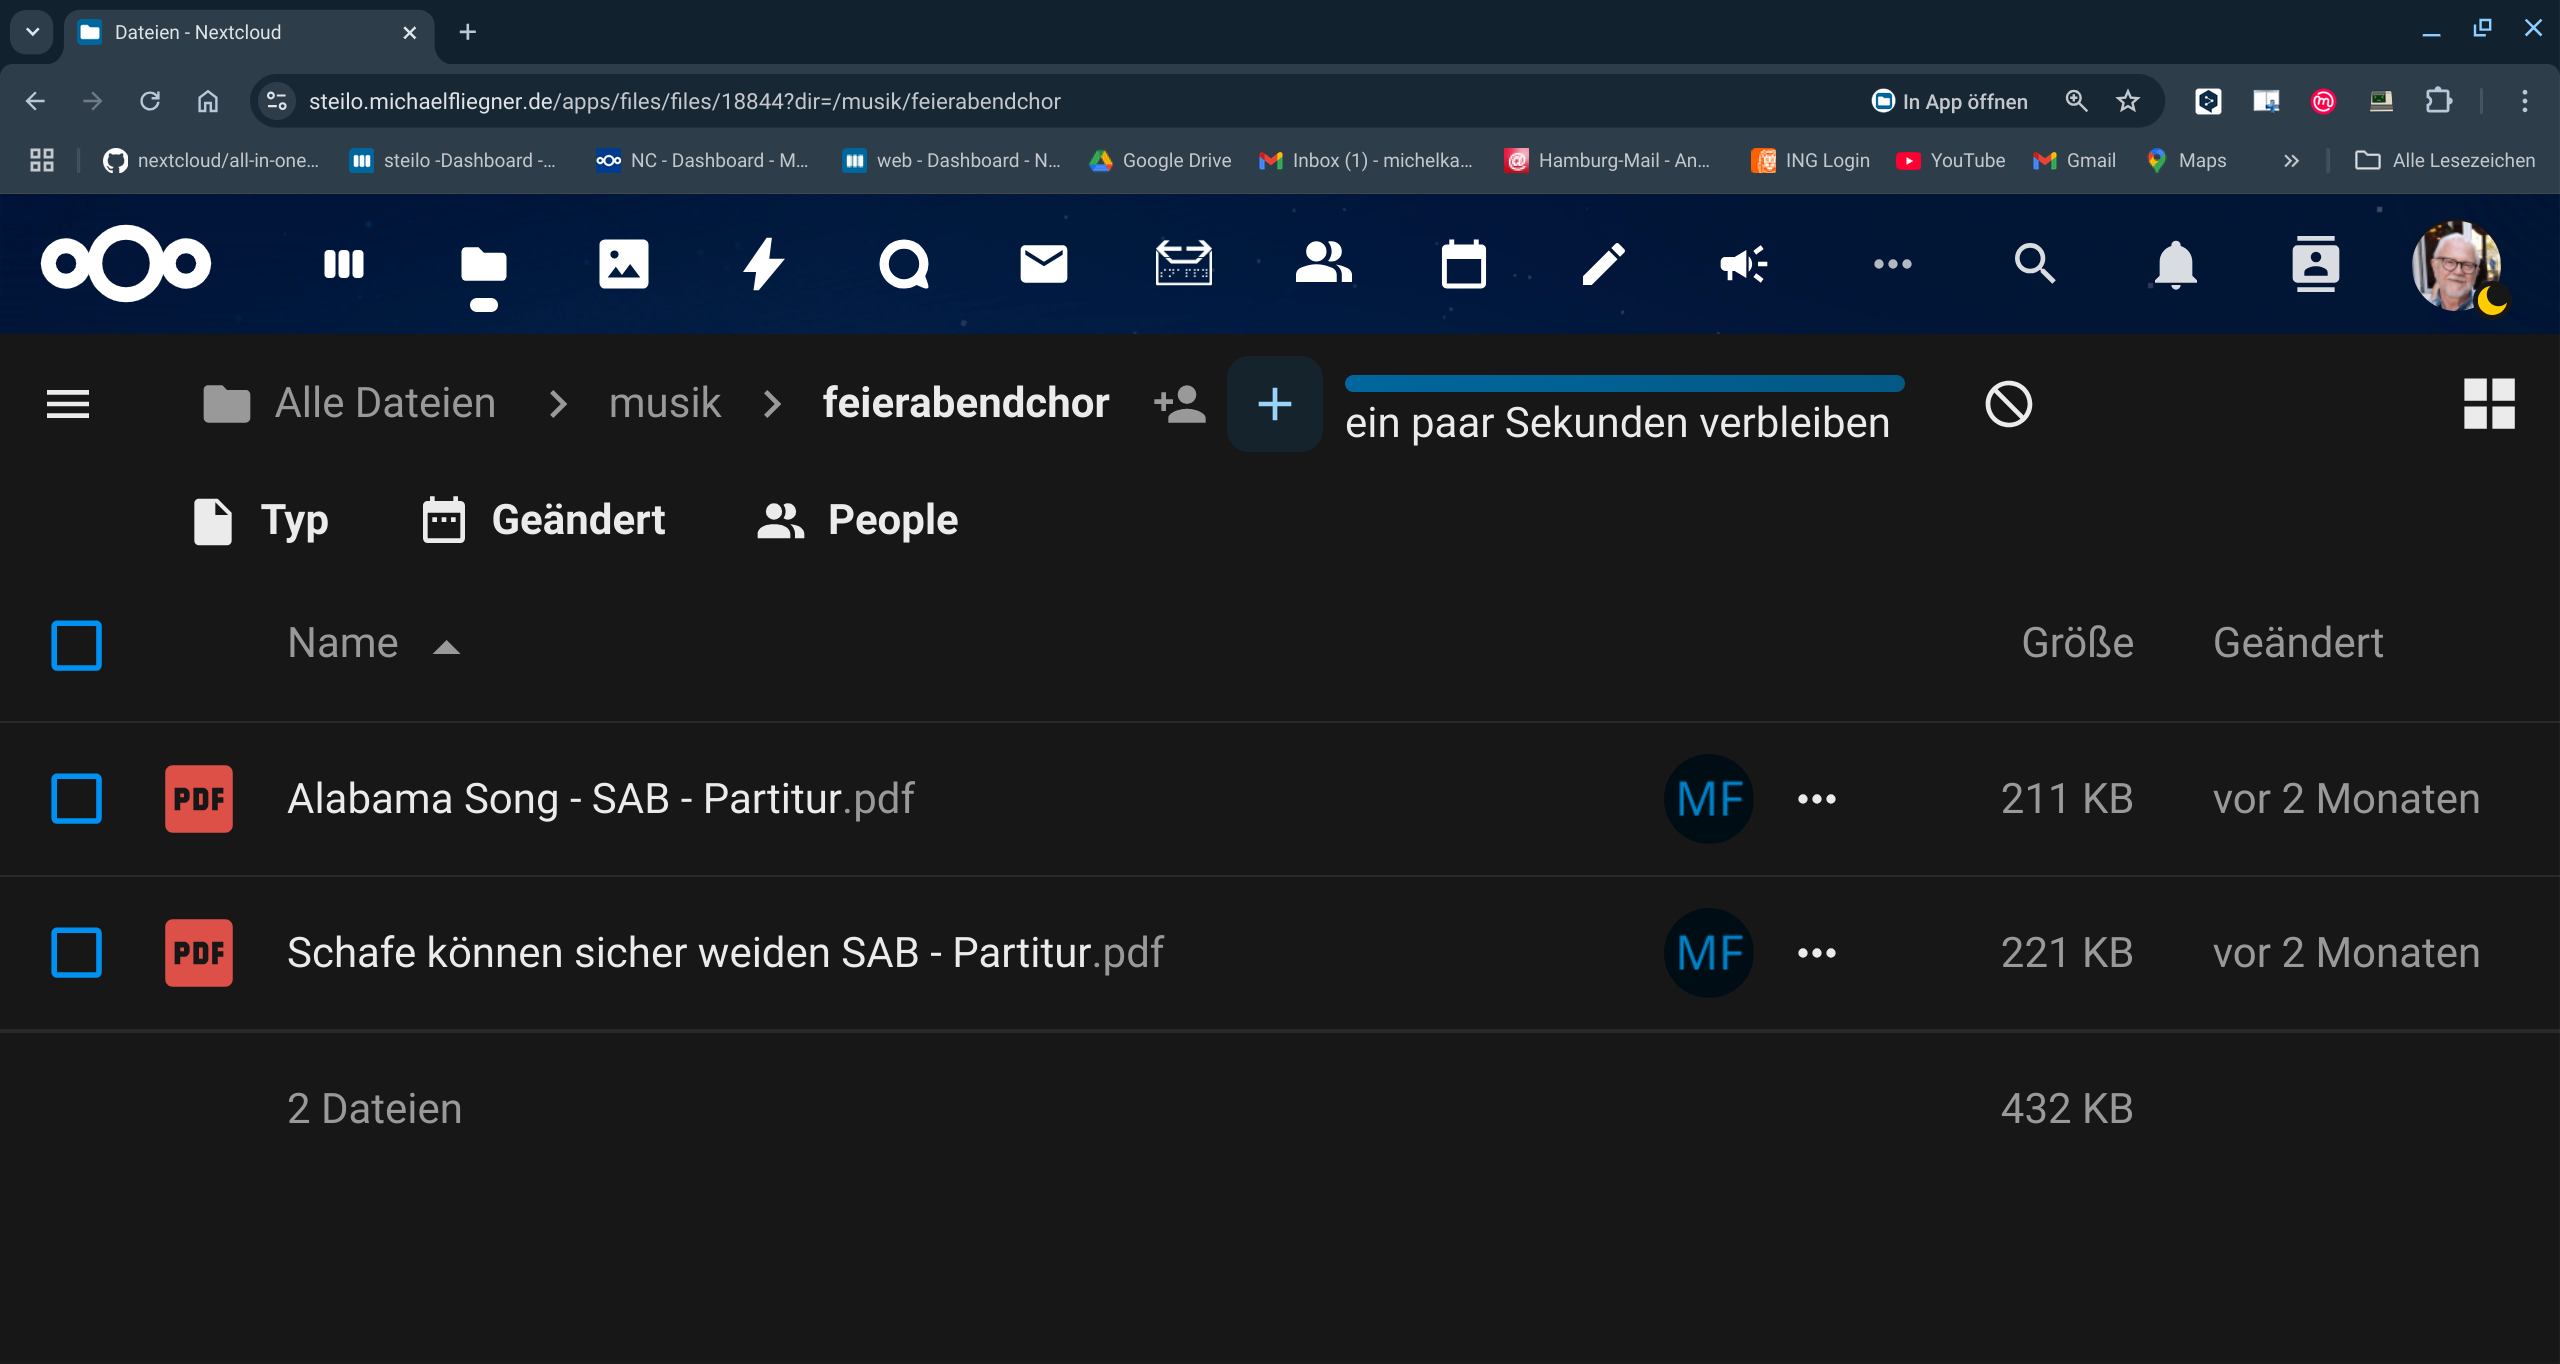Open actions menu for Alabama Song

click(x=1816, y=798)
